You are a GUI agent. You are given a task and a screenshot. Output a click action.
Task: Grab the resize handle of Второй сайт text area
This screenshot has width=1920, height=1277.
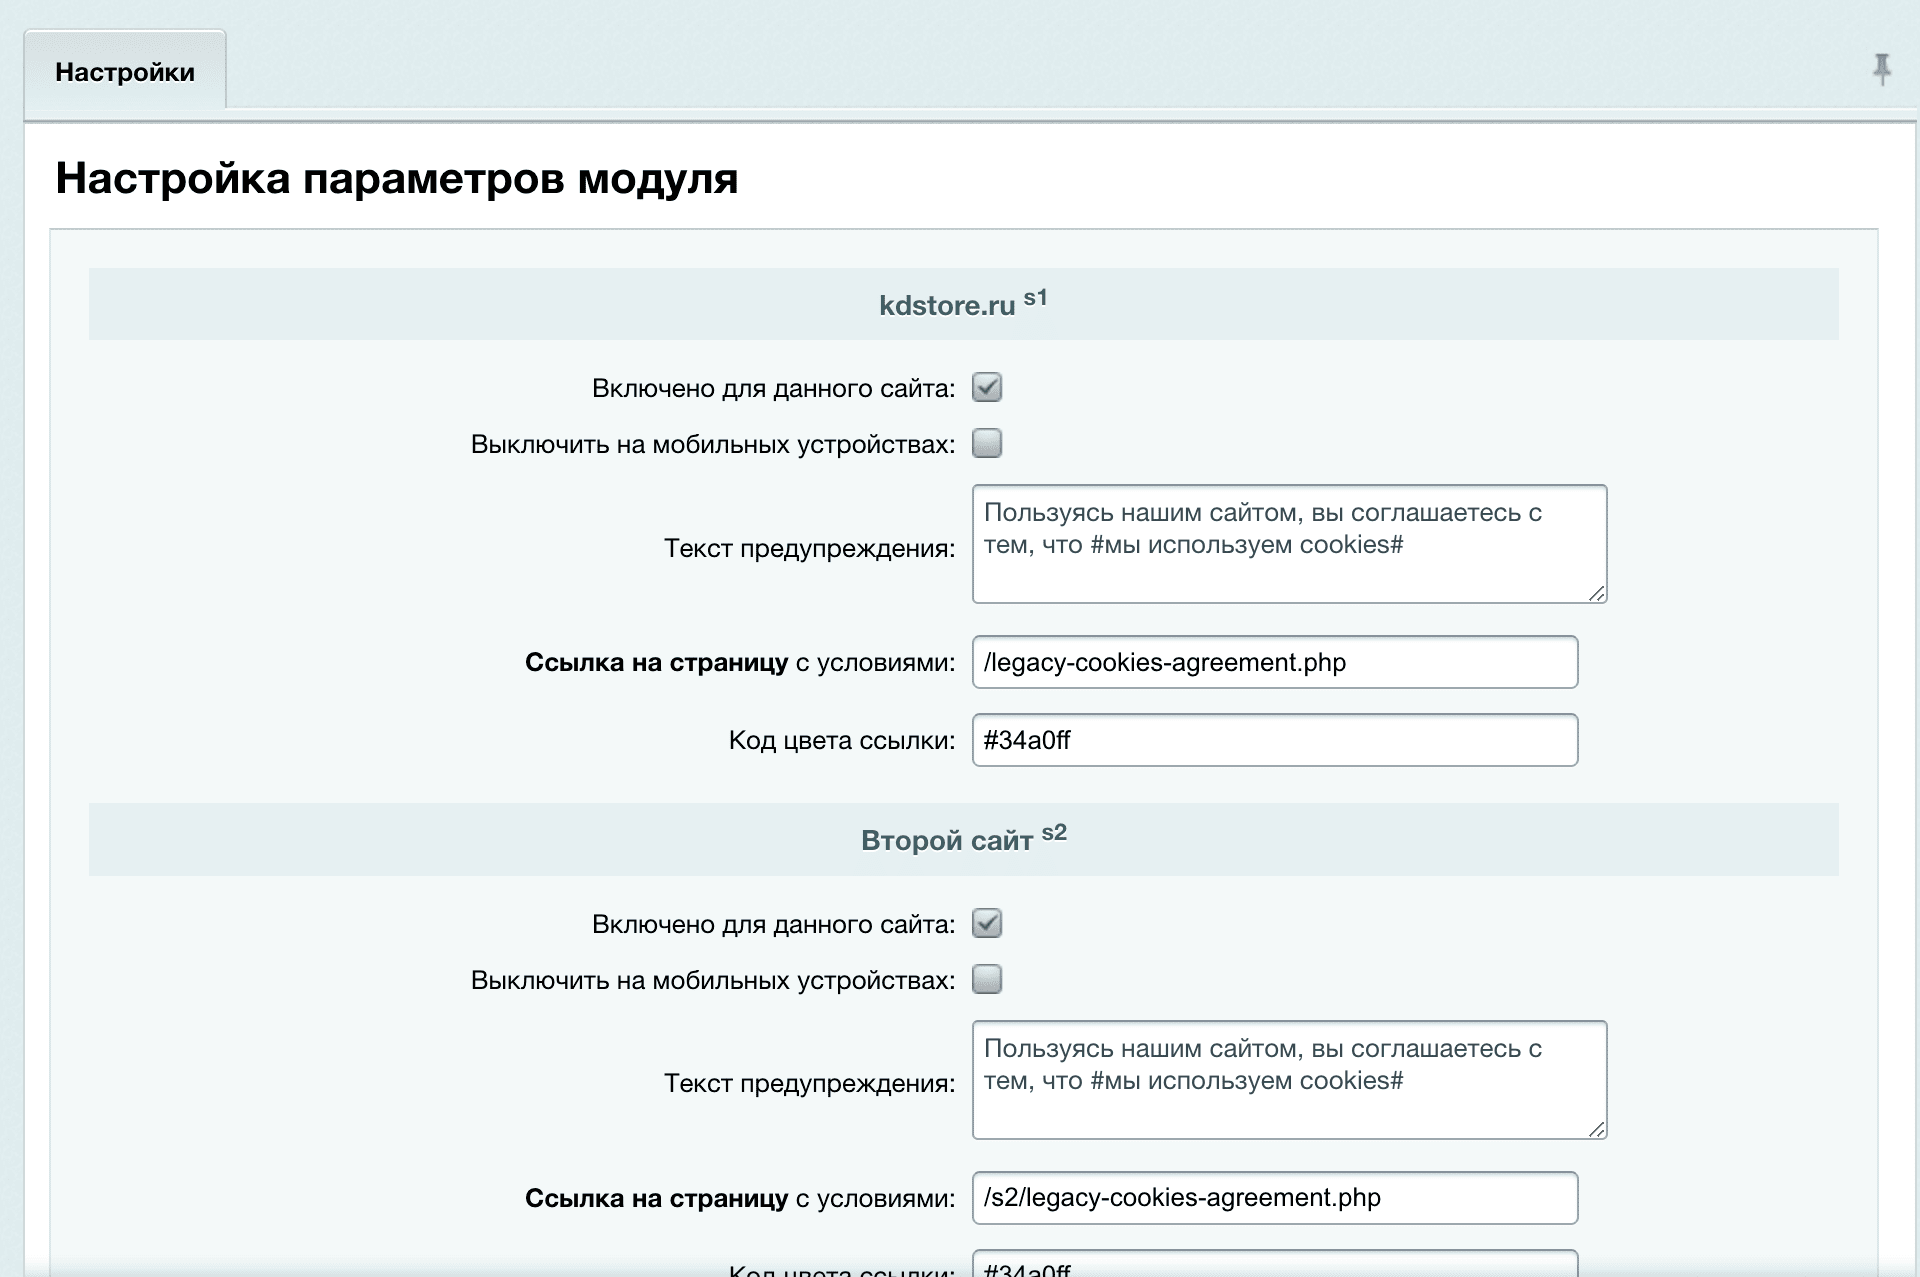click(x=1597, y=1129)
